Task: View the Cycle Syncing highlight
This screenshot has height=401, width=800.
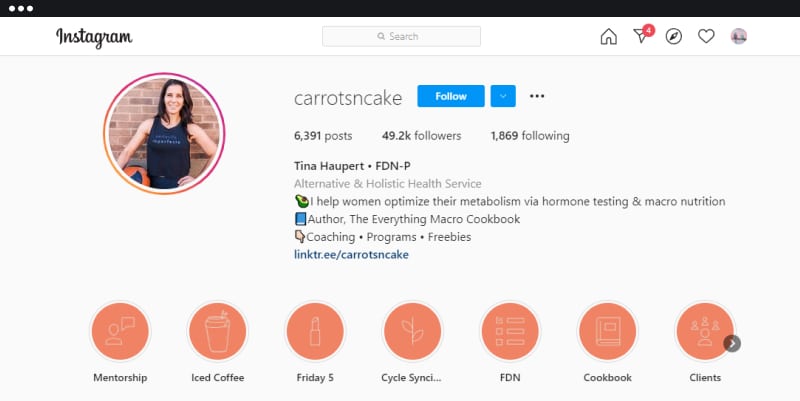Action: tap(412, 332)
